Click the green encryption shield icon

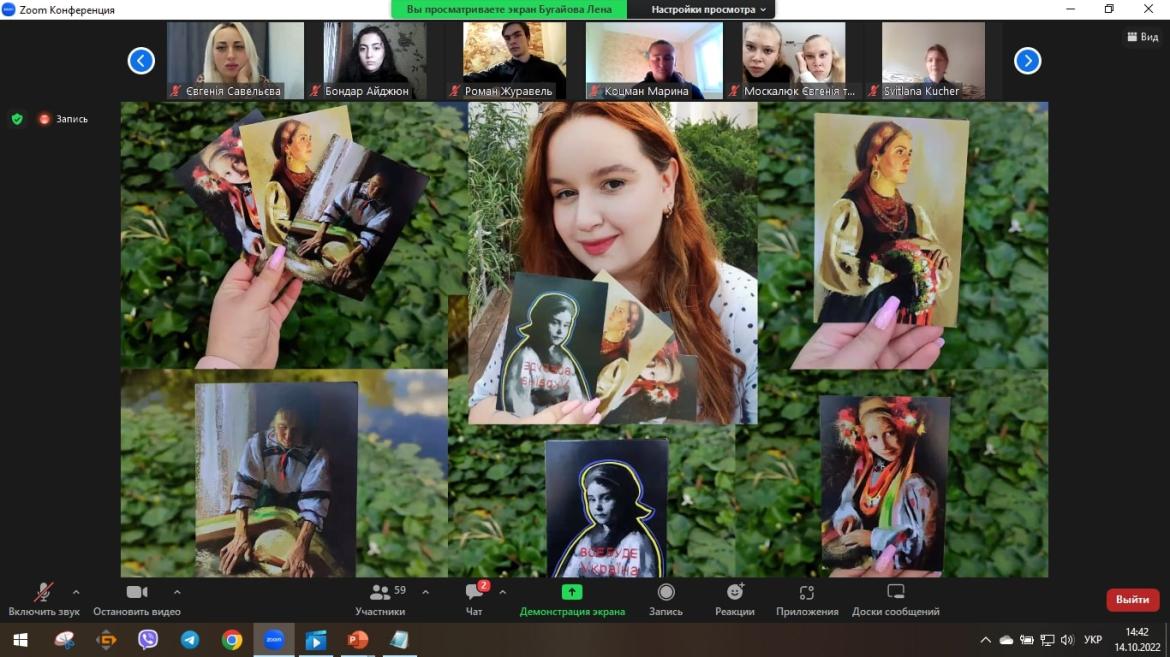[17, 119]
